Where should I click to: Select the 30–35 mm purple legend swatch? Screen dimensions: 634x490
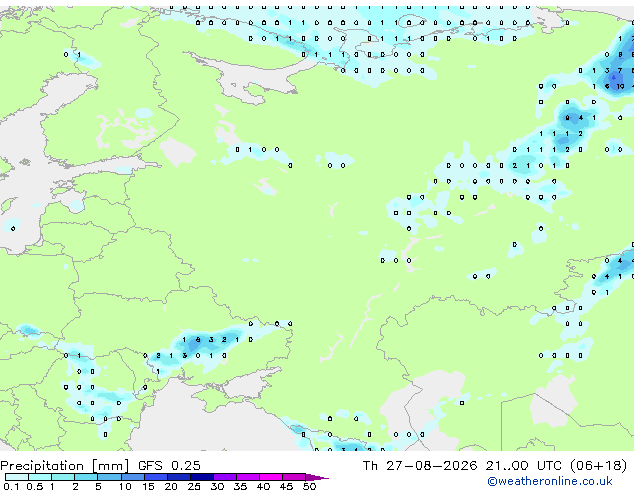[225, 477]
